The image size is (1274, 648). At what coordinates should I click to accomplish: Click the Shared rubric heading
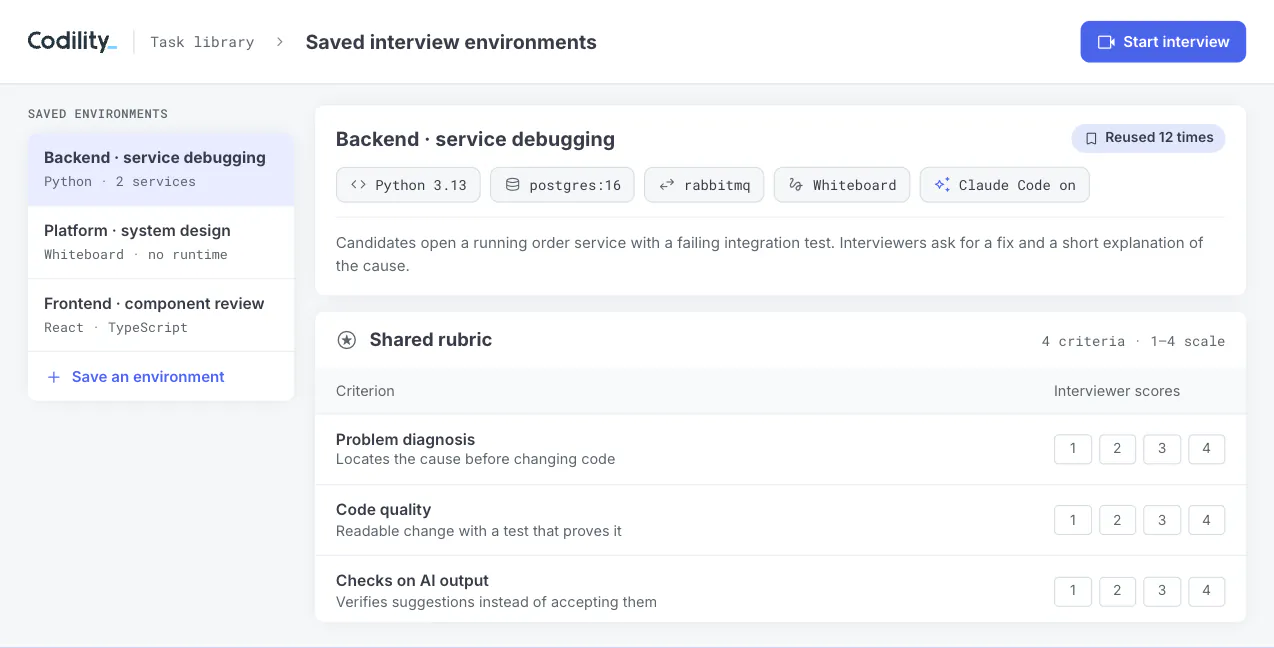coord(431,340)
